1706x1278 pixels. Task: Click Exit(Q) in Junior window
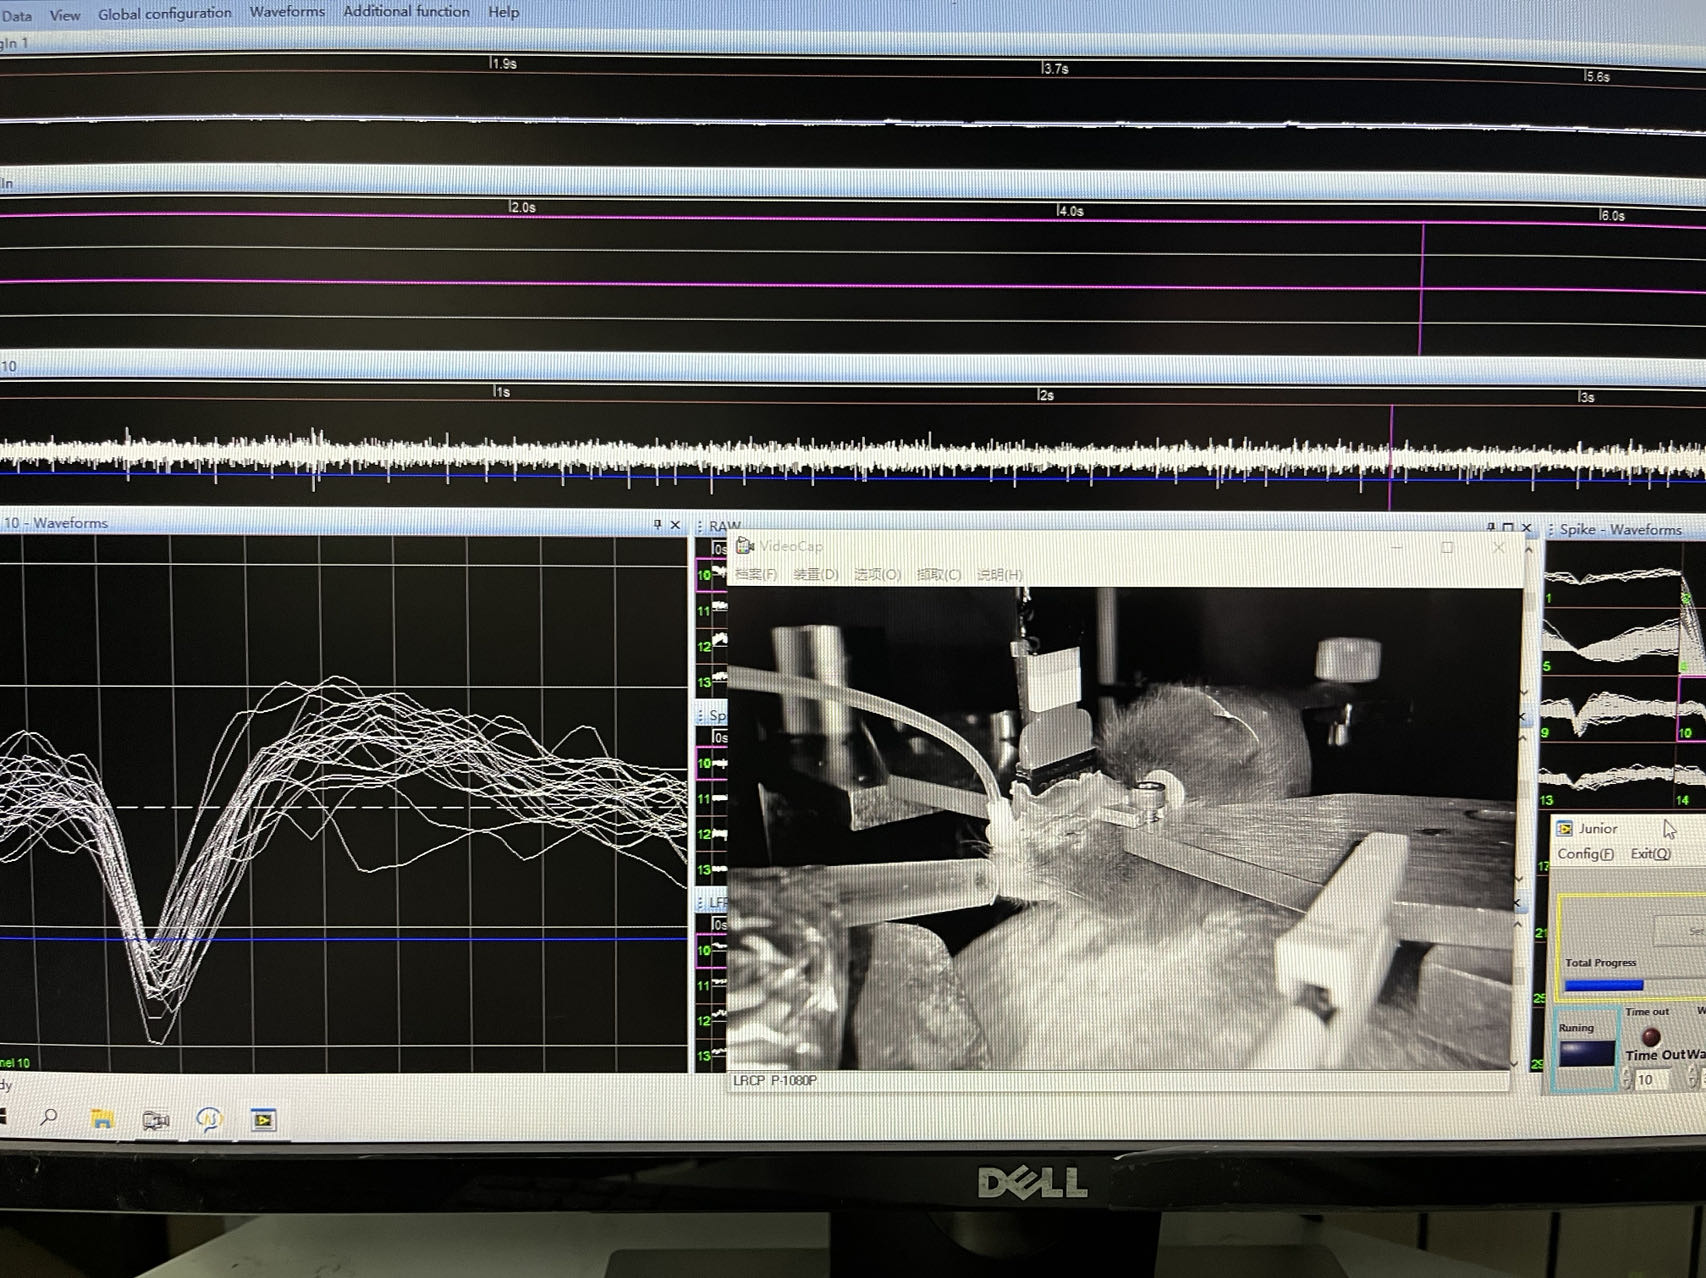[1650, 853]
